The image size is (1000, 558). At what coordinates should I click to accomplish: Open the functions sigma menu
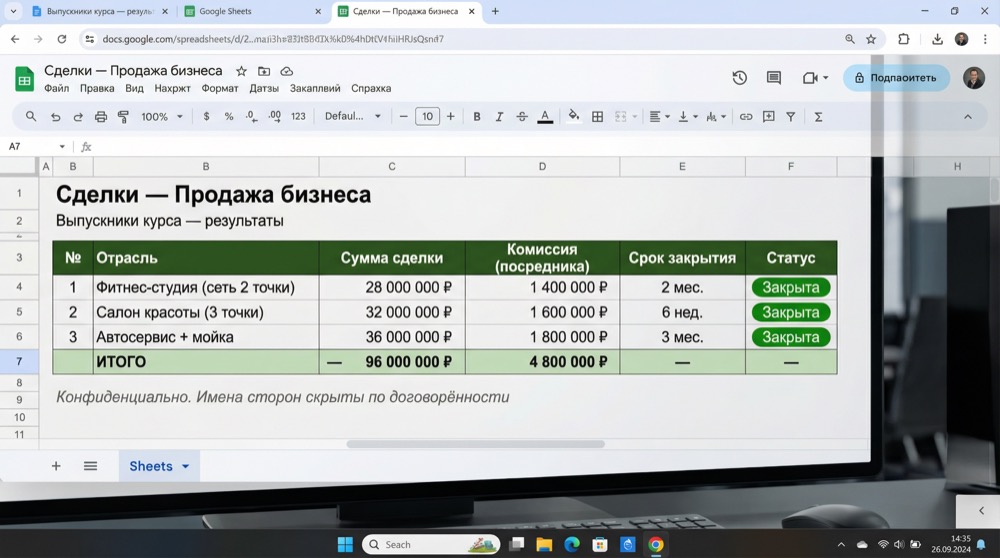click(818, 117)
